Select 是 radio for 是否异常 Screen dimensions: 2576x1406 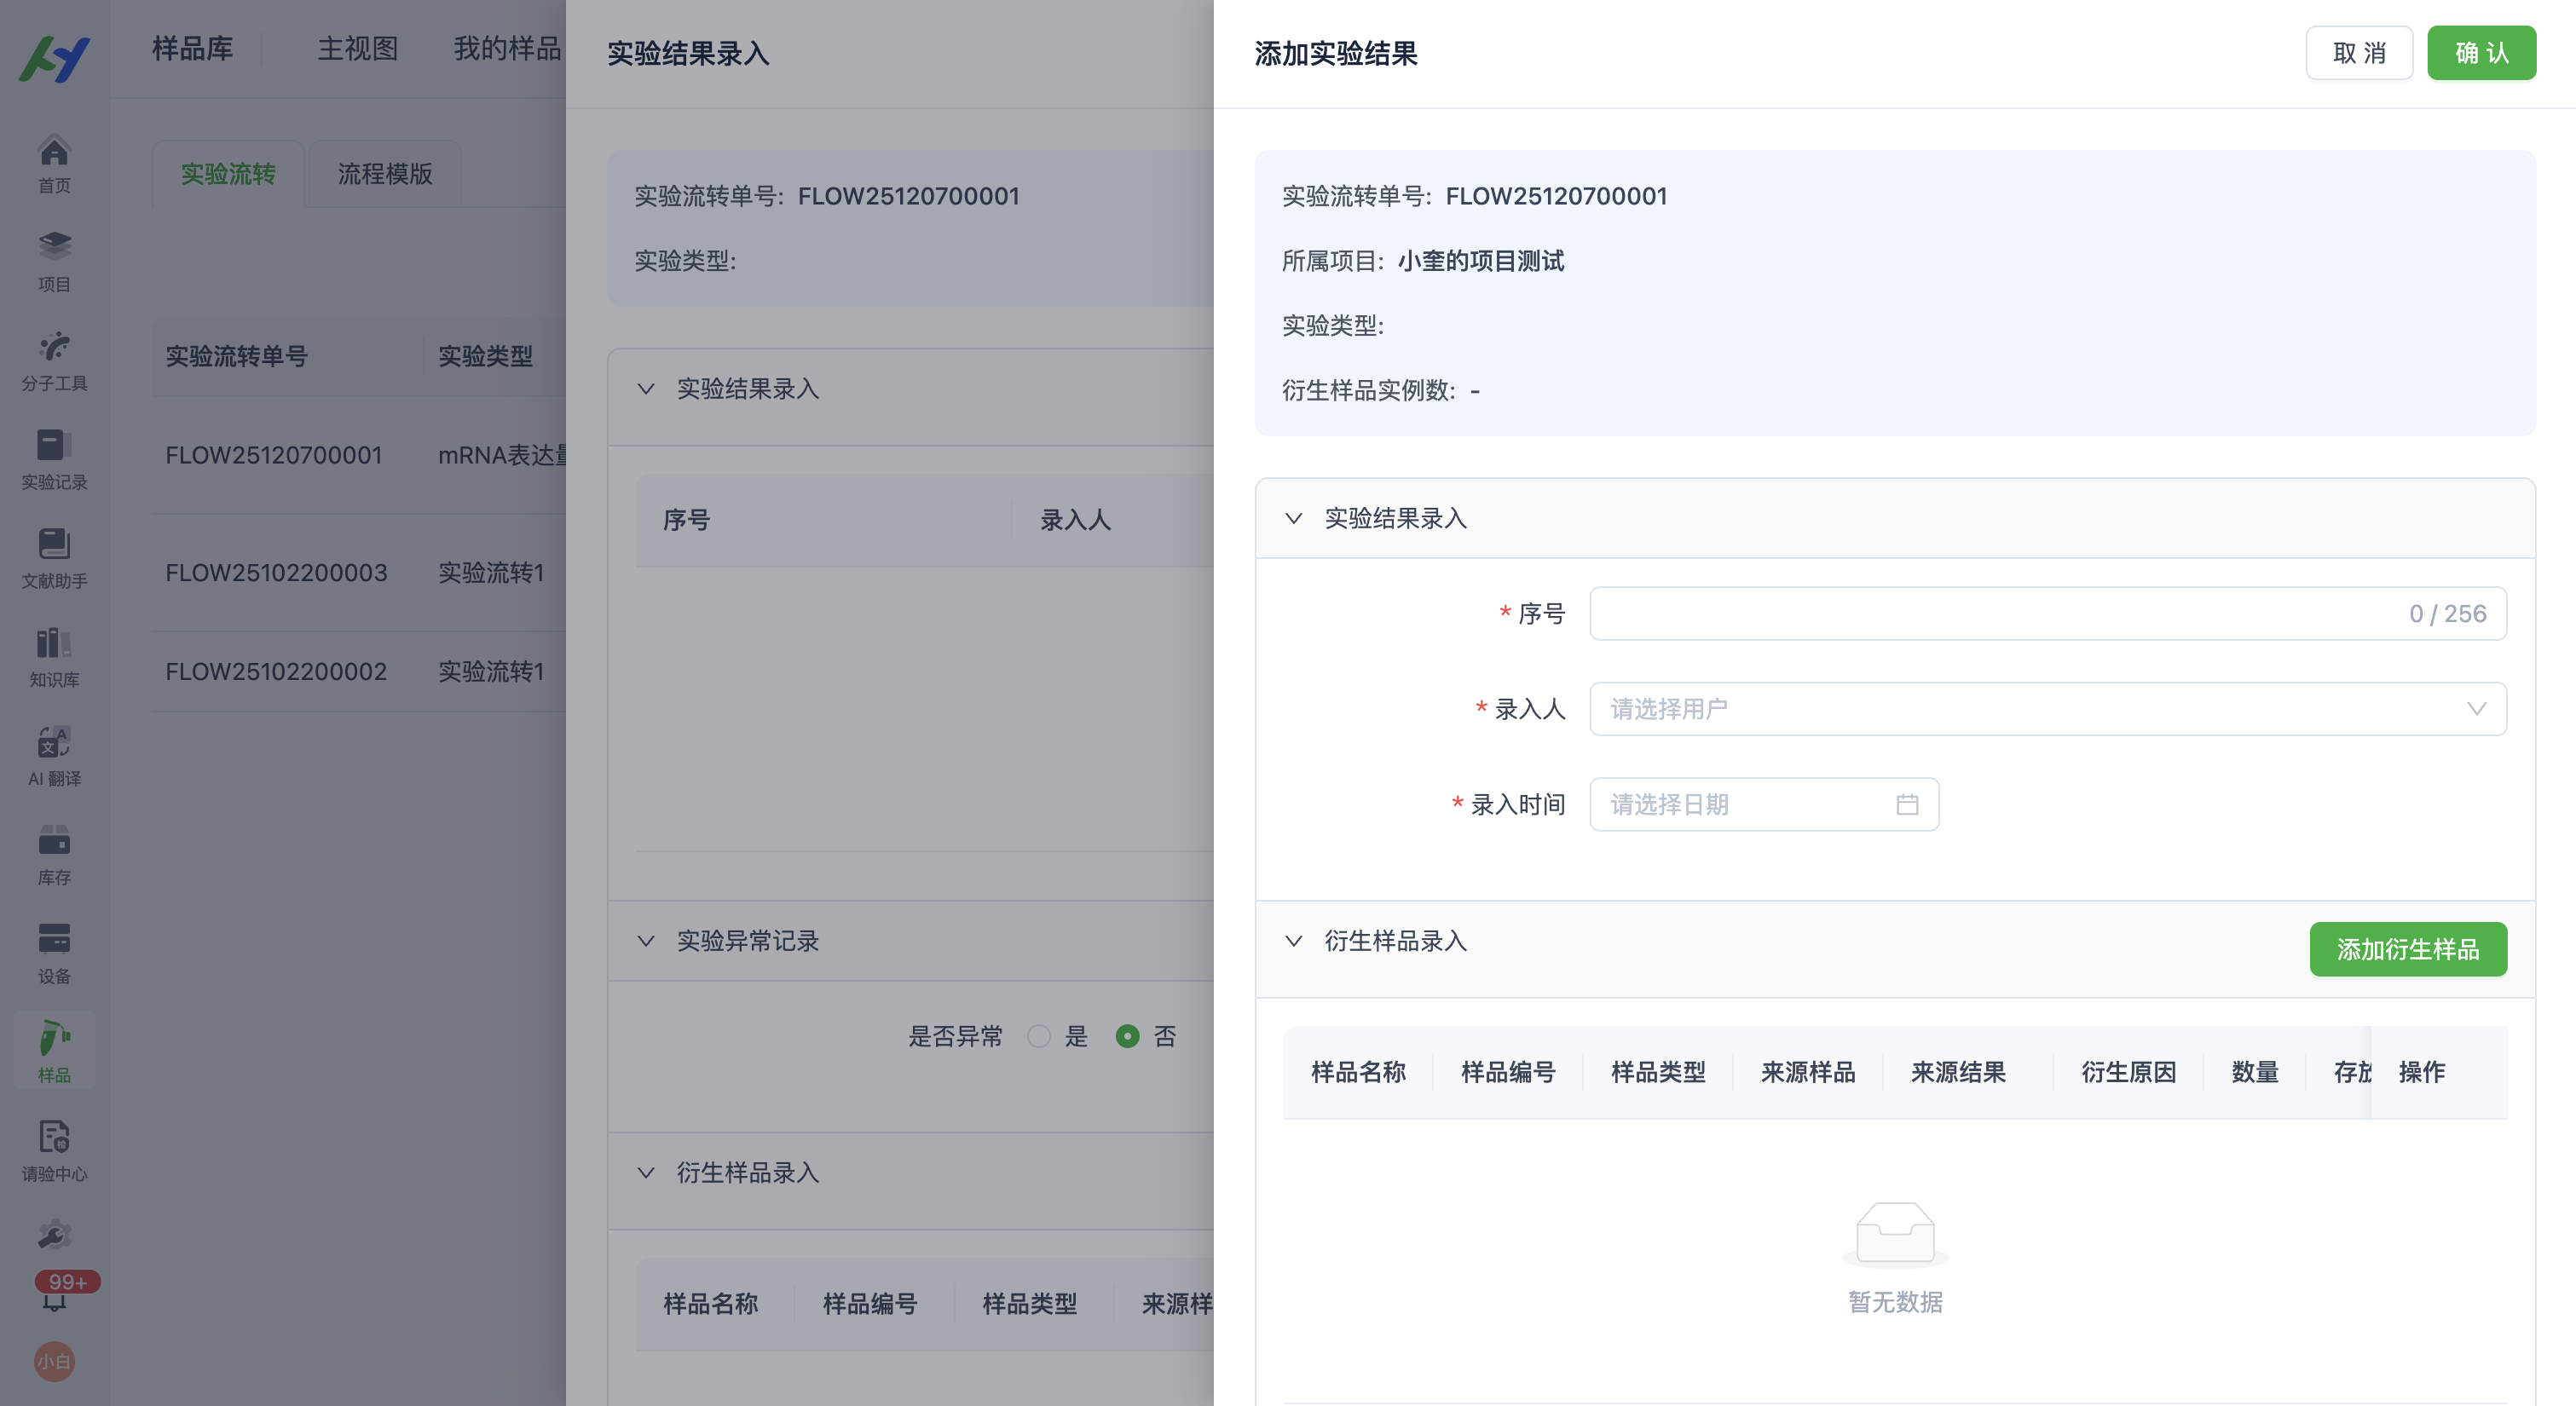click(1038, 1036)
